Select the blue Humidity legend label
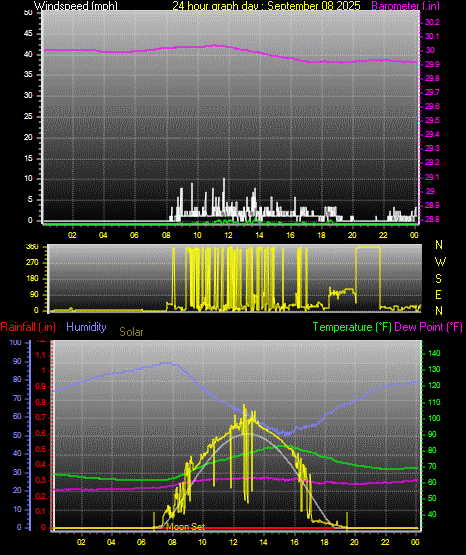Screen dimensions: 466x555 (86, 327)
